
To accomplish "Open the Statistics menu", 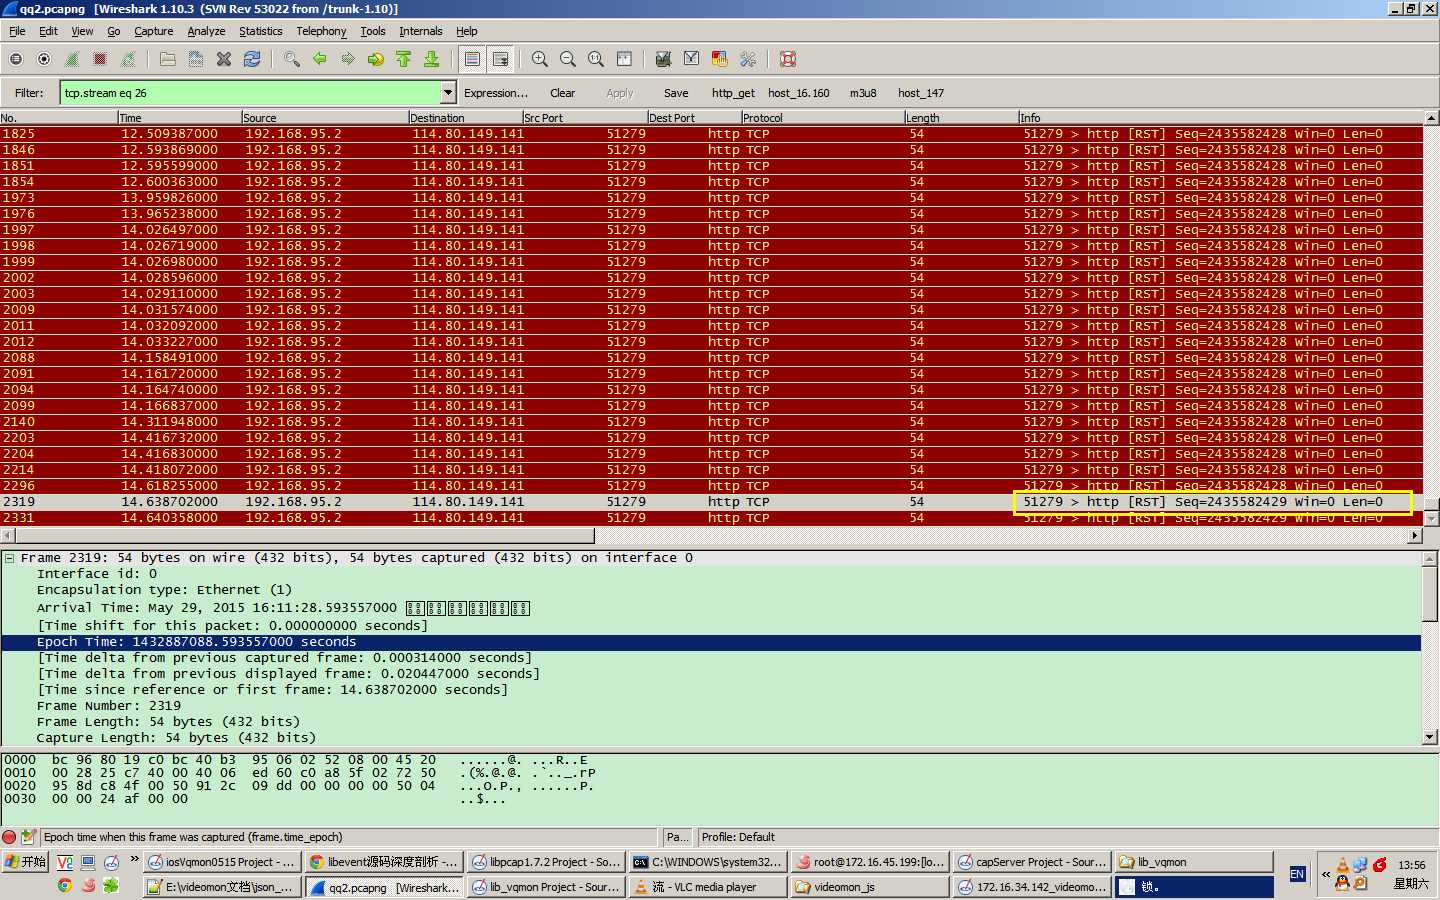I will click(260, 31).
